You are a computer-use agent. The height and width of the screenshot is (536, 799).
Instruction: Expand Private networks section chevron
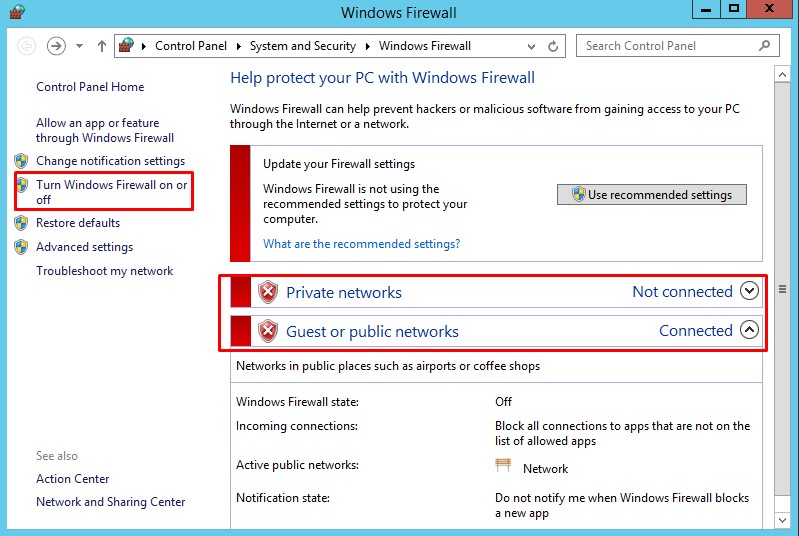point(749,291)
